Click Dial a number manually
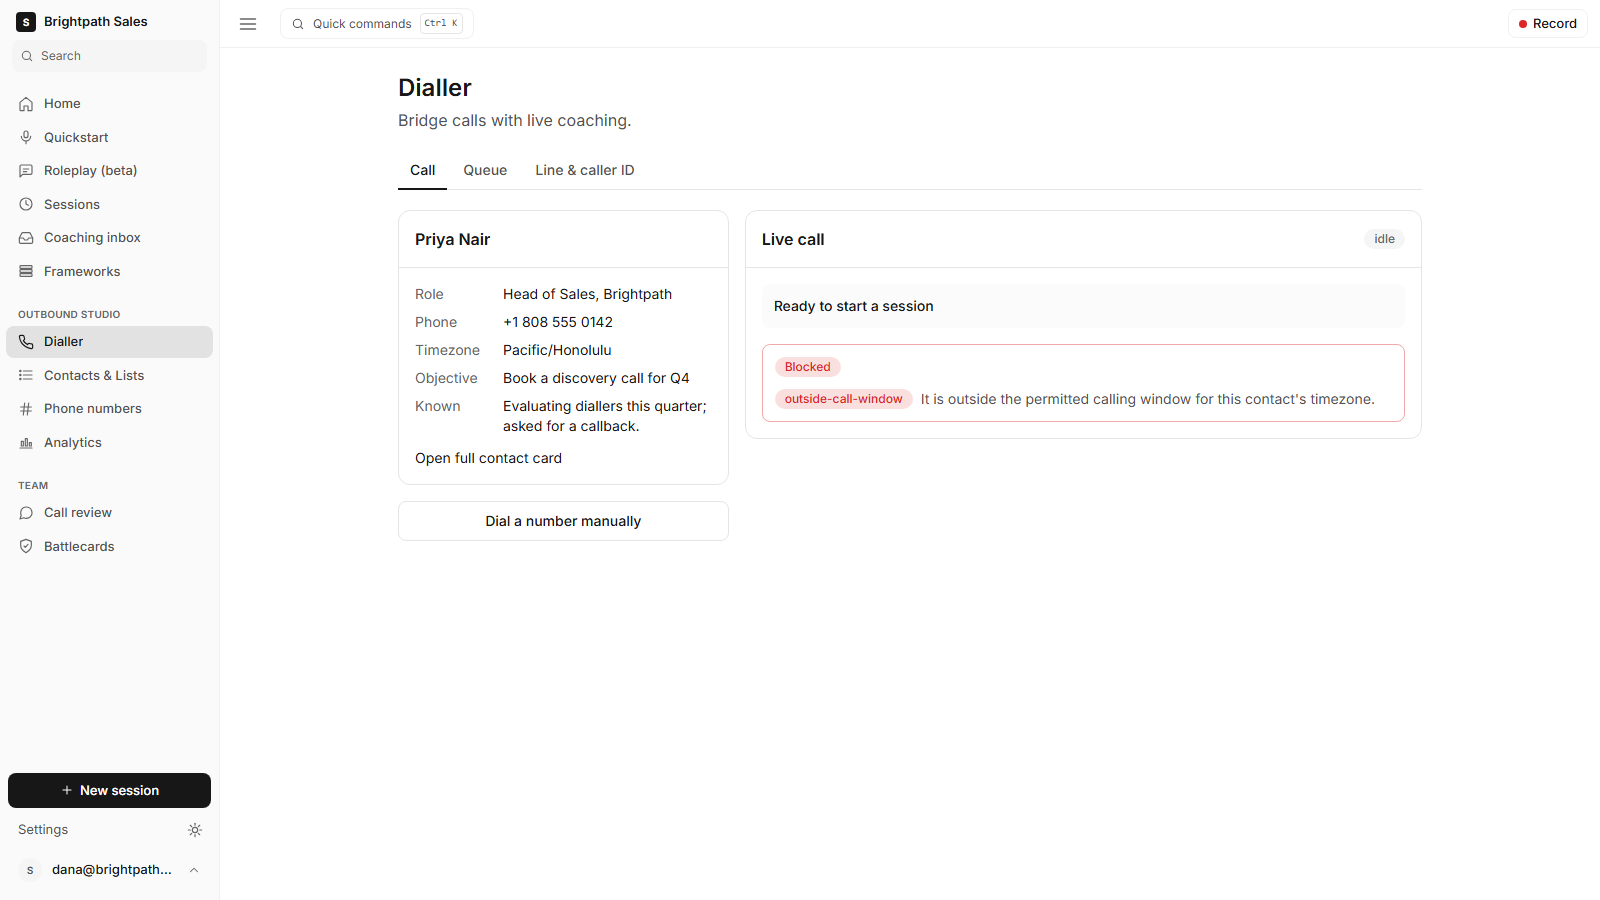This screenshot has height=900, width=1600. [563, 521]
